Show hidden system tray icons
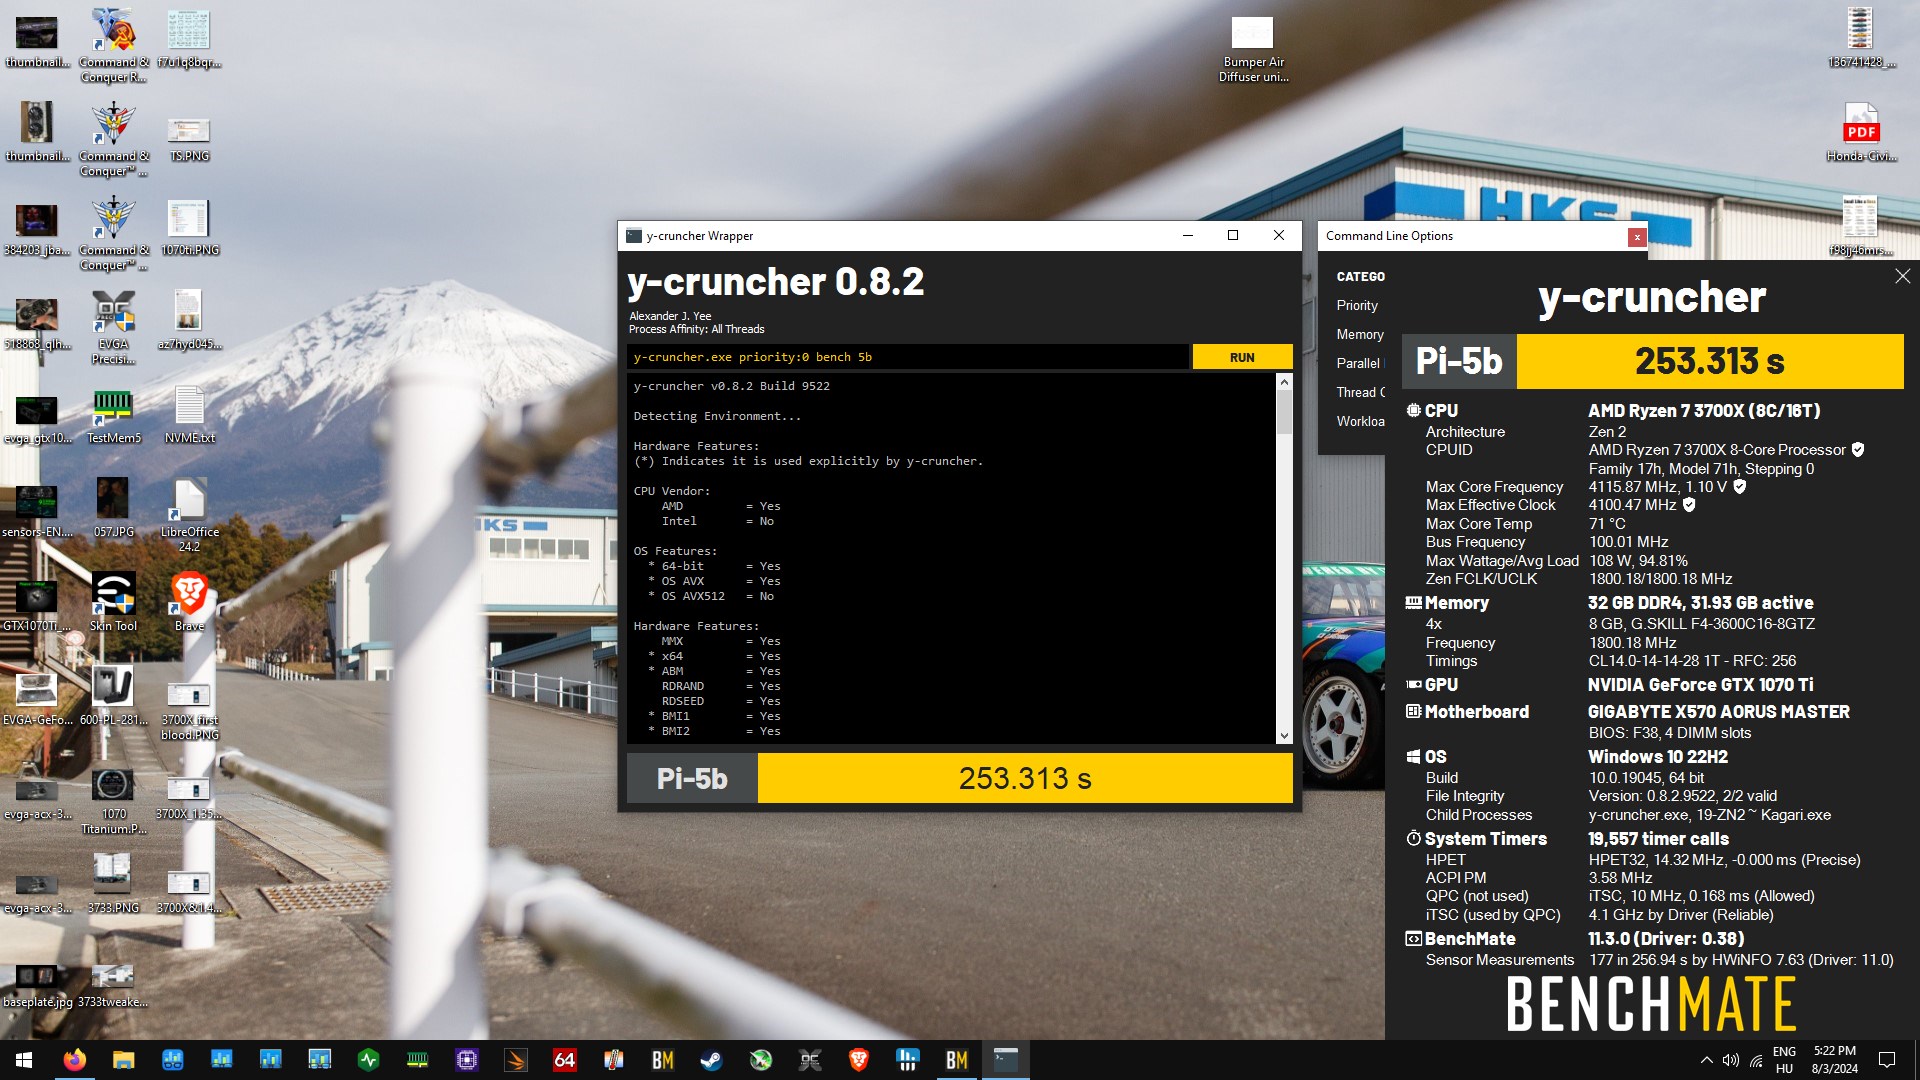 tap(1706, 1060)
